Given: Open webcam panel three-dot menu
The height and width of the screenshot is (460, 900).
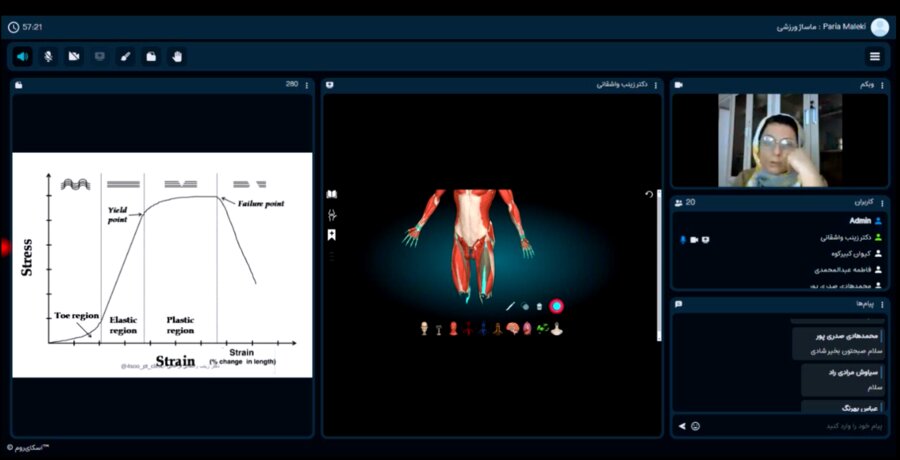Looking at the screenshot, I should (x=881, y=85).
